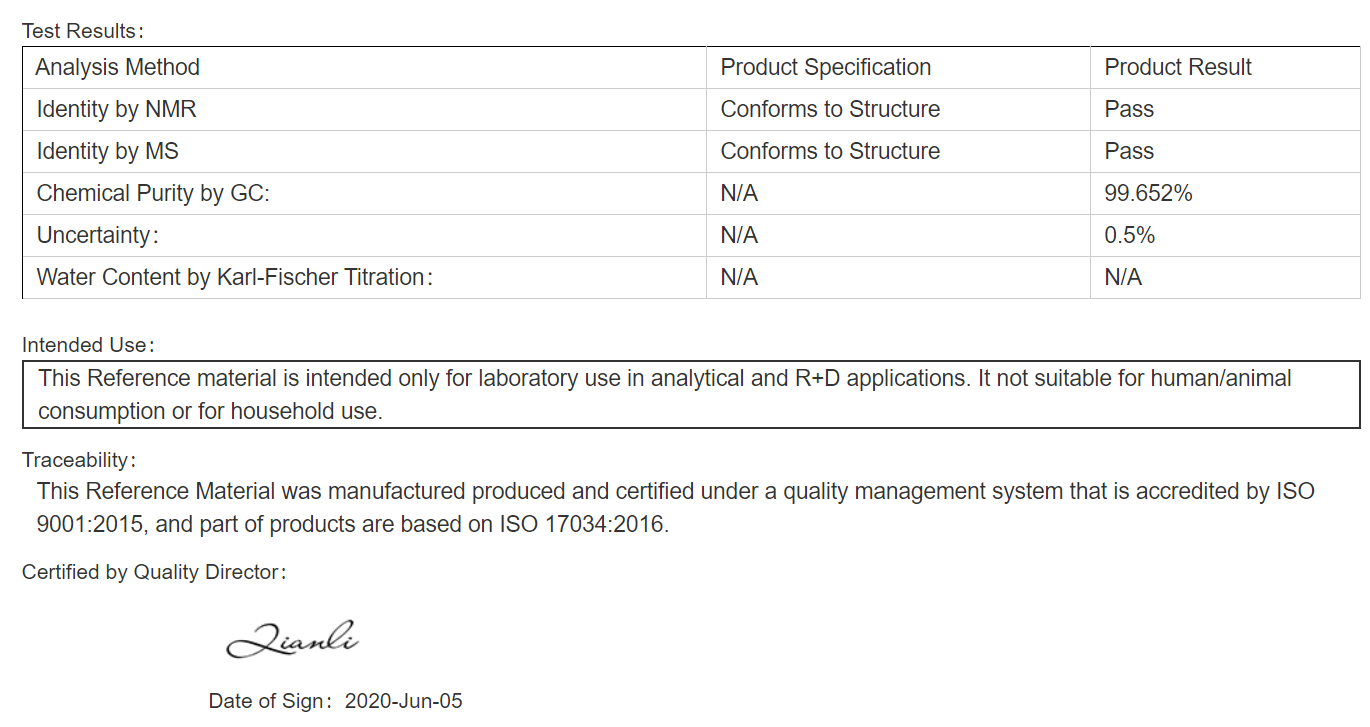Click the Identity by NMR row label
This screenshot has height=727, width=1370.
pos(117,109)
